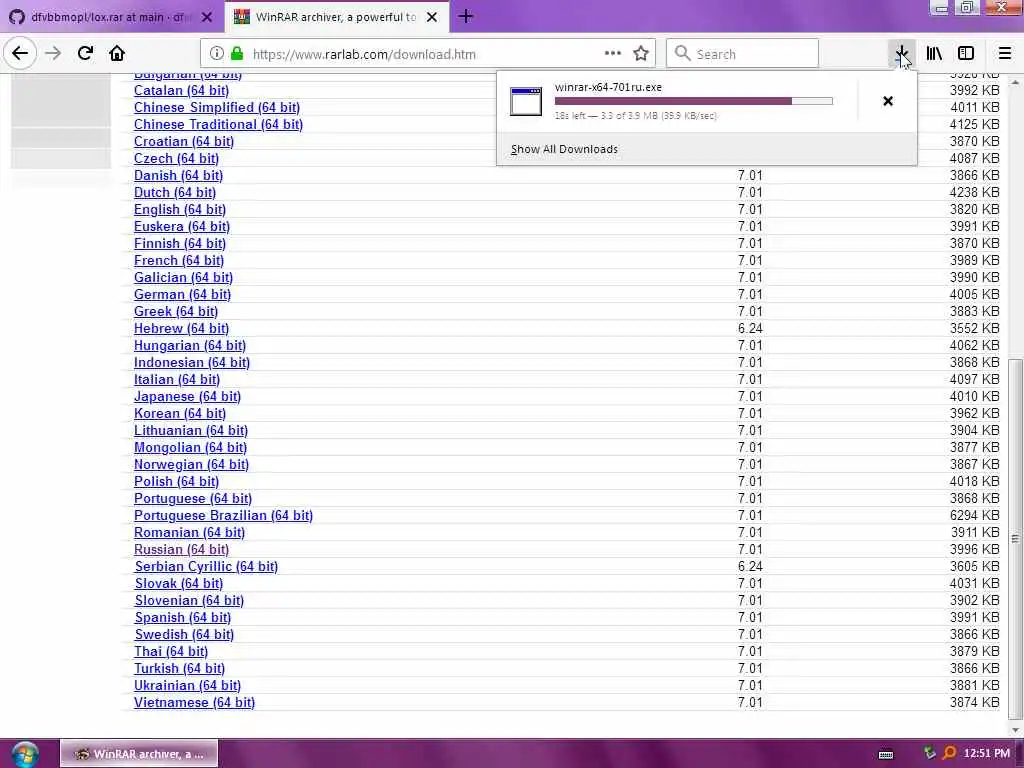Screen dimensions: 1024x768
Task: Bookmark this page with the star
Action: coord(641,54)
